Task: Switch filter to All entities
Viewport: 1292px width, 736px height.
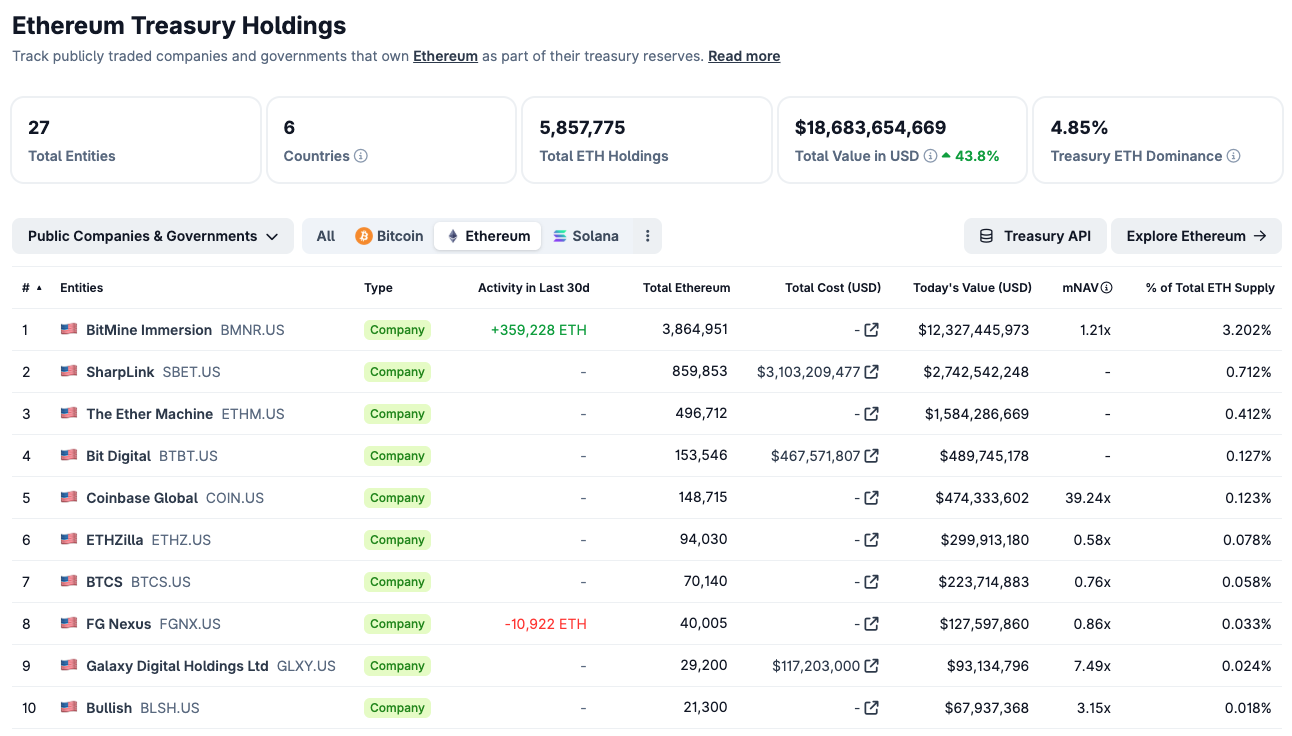Action: pos(325,236)
